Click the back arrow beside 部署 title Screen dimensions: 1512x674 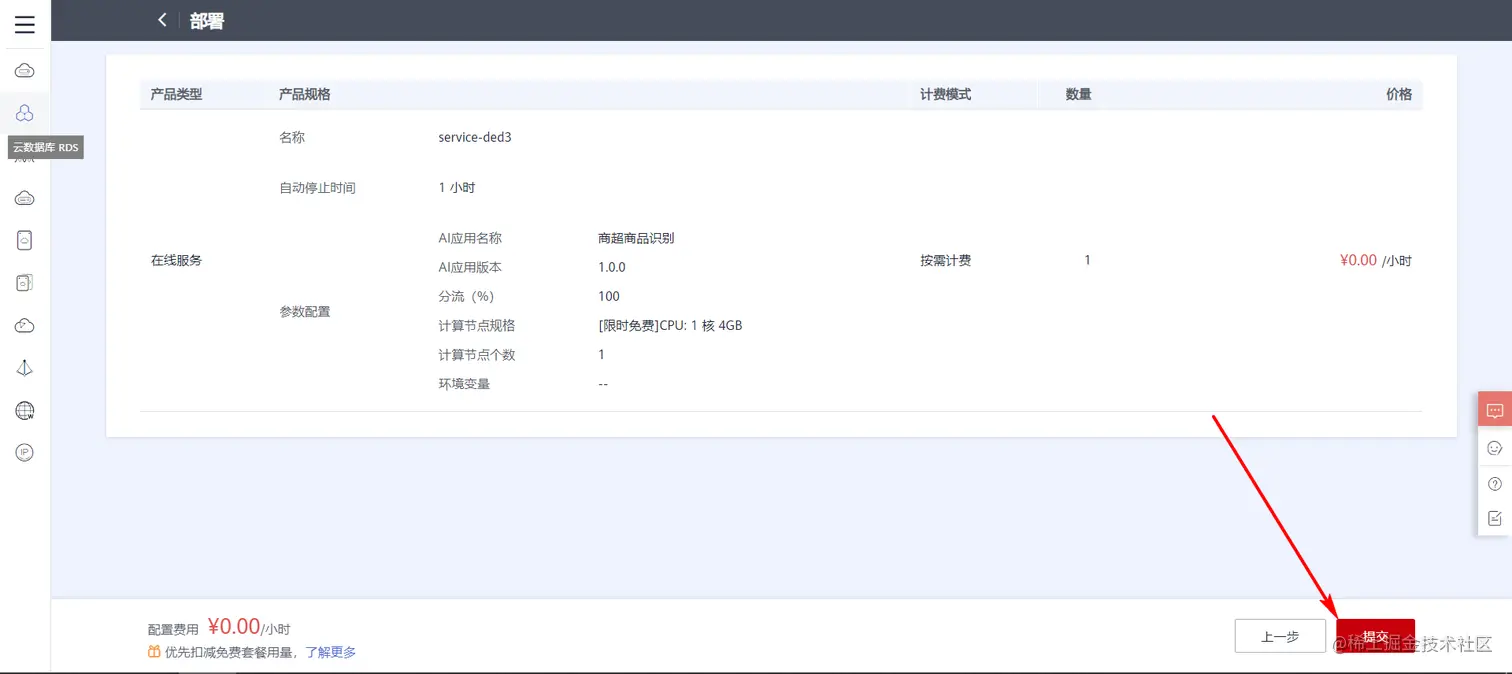[x=161, y=20]
